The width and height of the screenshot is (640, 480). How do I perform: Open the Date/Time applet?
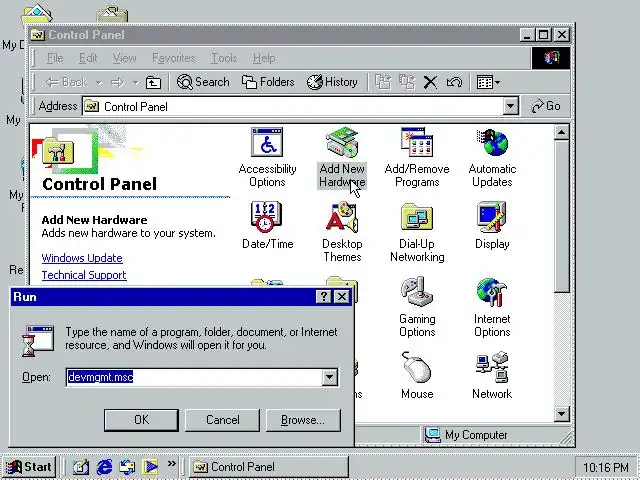click(267, 225)
